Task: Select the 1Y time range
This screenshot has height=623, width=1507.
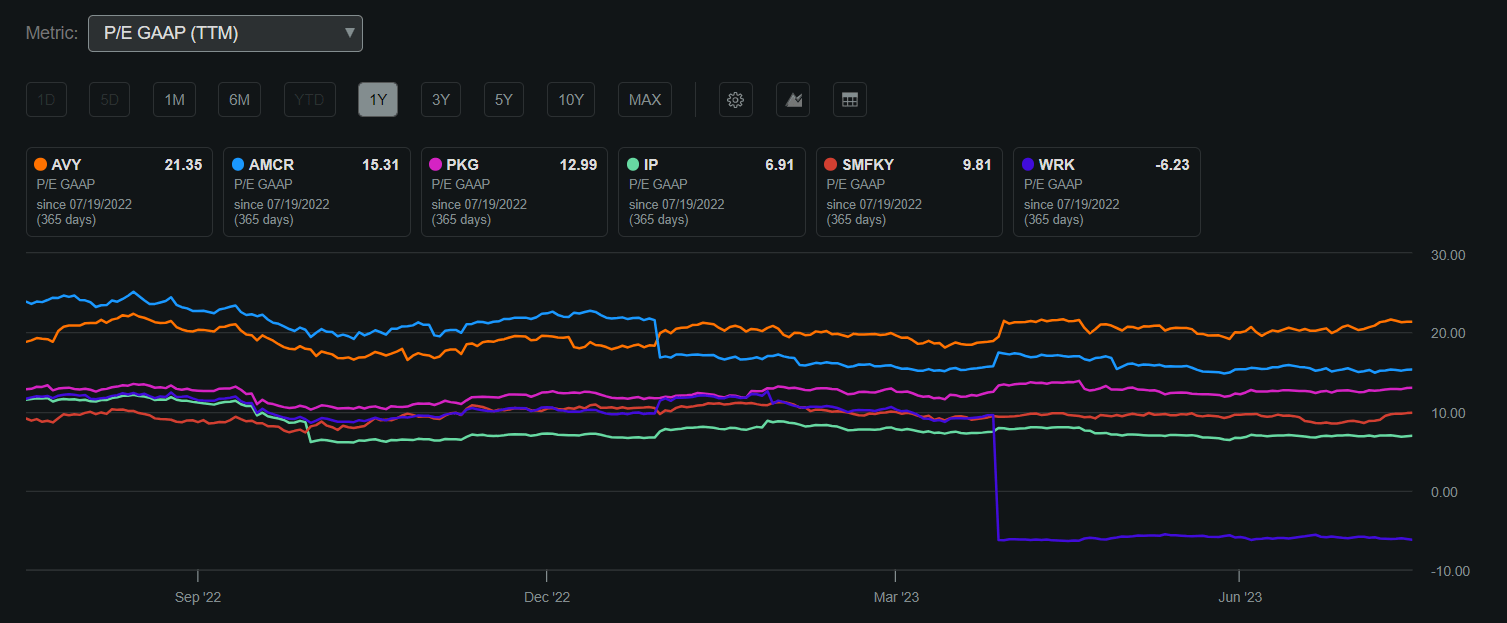Action: point(378,100)
